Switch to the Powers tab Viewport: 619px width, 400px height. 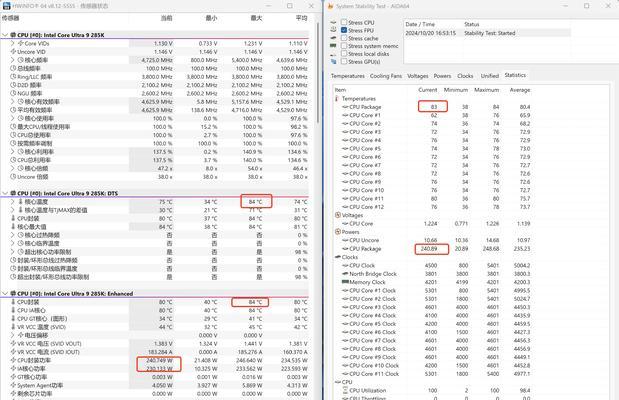[x=442, y=76]
